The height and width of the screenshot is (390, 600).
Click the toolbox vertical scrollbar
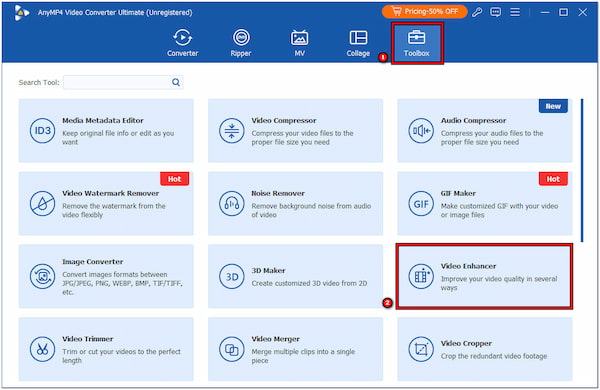click(582, 170)
